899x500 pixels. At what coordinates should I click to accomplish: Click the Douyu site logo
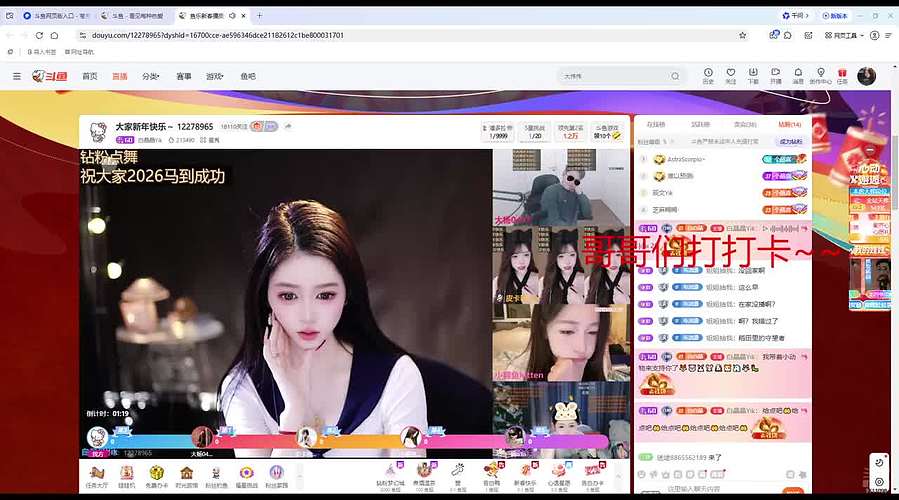click(50, 76)
